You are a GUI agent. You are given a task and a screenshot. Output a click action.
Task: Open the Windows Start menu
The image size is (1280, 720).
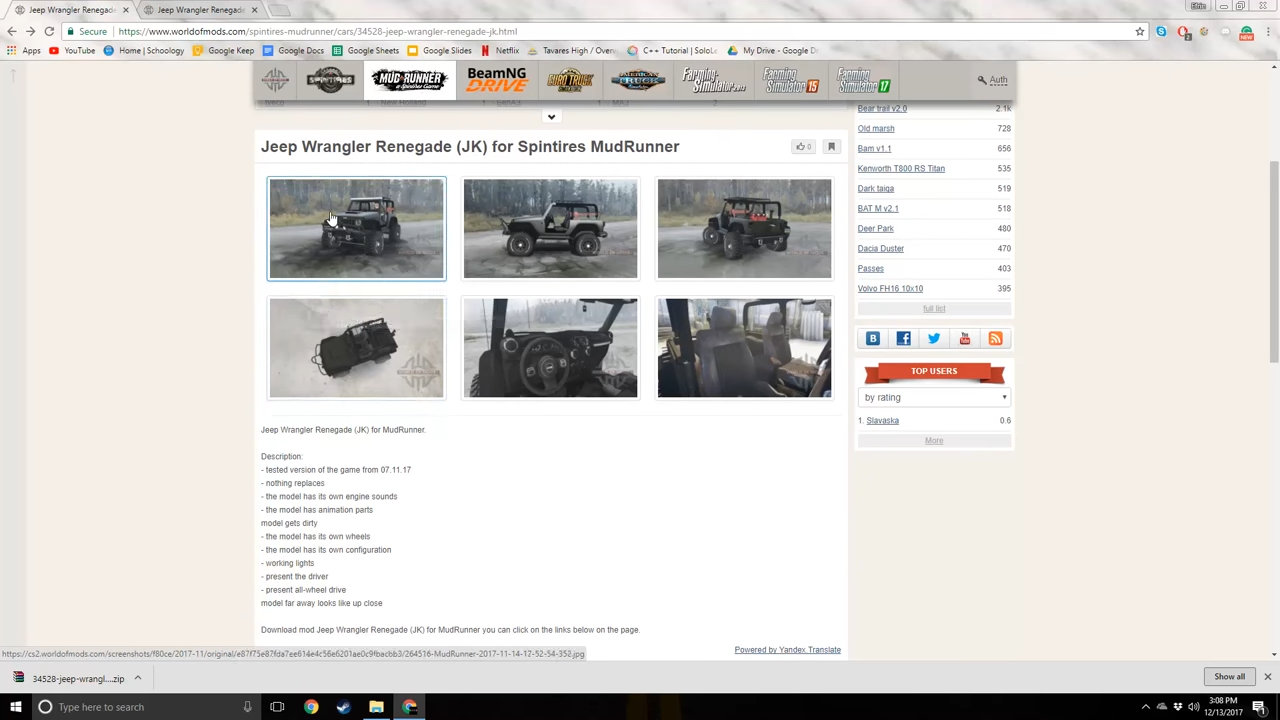click(x=15, y=707)
